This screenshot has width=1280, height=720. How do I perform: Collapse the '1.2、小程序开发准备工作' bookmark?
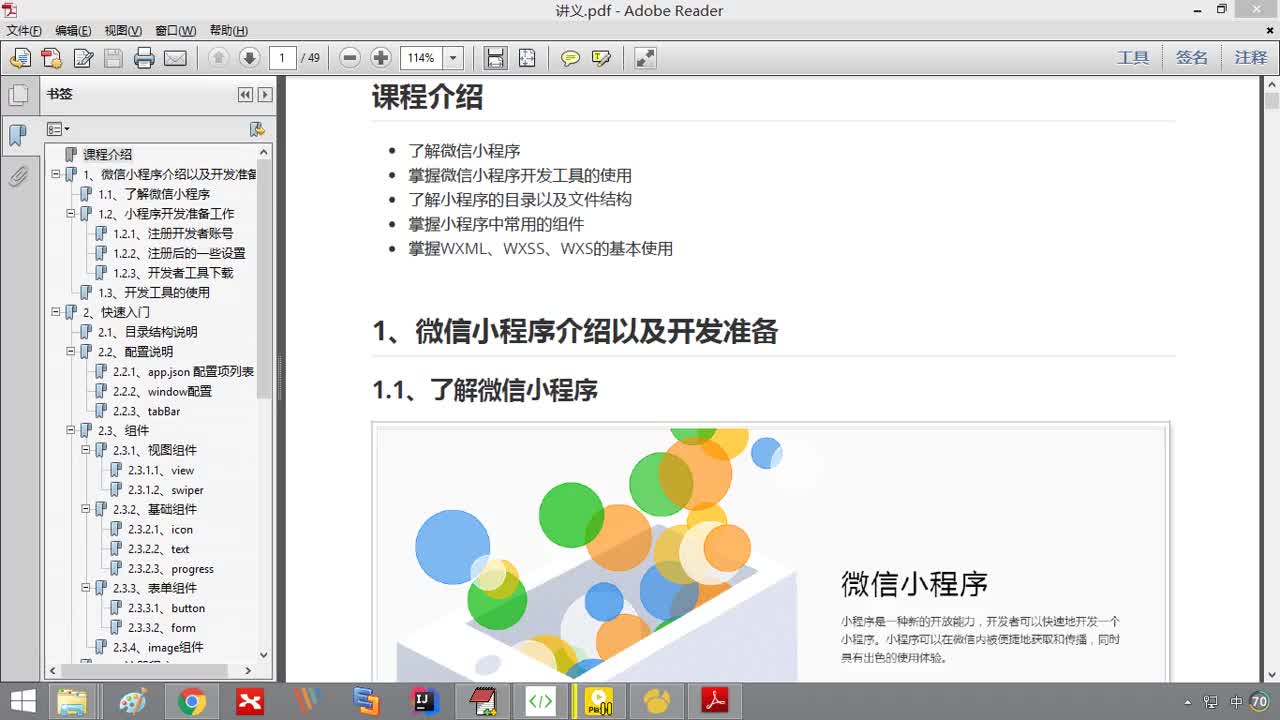(71, 214)
